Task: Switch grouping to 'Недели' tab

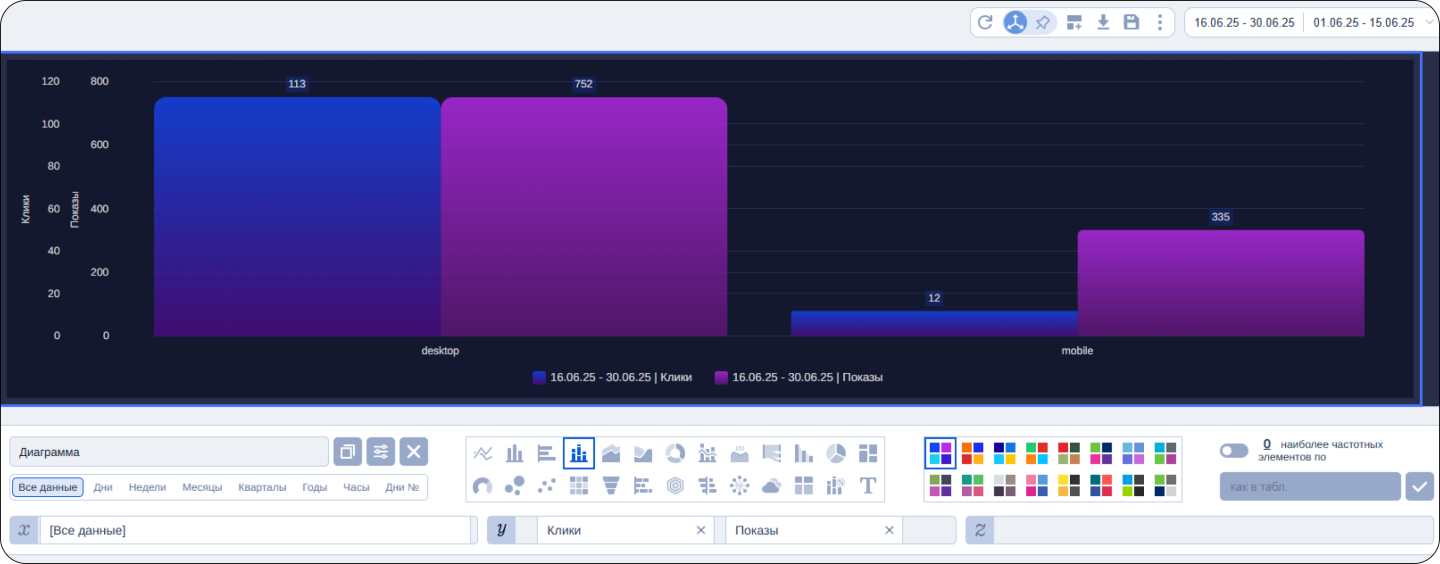Action: [x=147, y=487]
